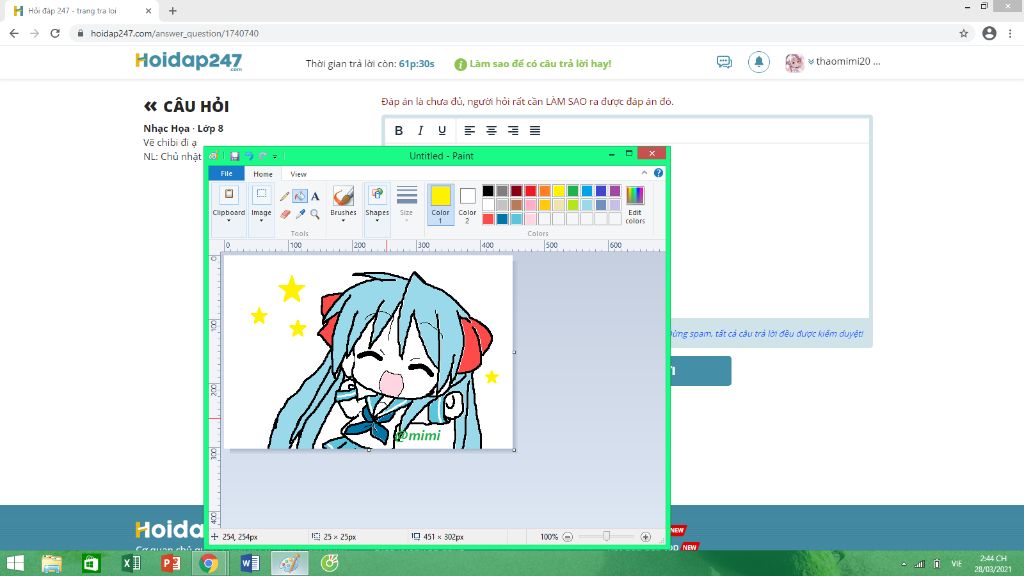Click the Undo arrow in Paint title bar
Screen dimensions: 1024x576
click(249, 156)
